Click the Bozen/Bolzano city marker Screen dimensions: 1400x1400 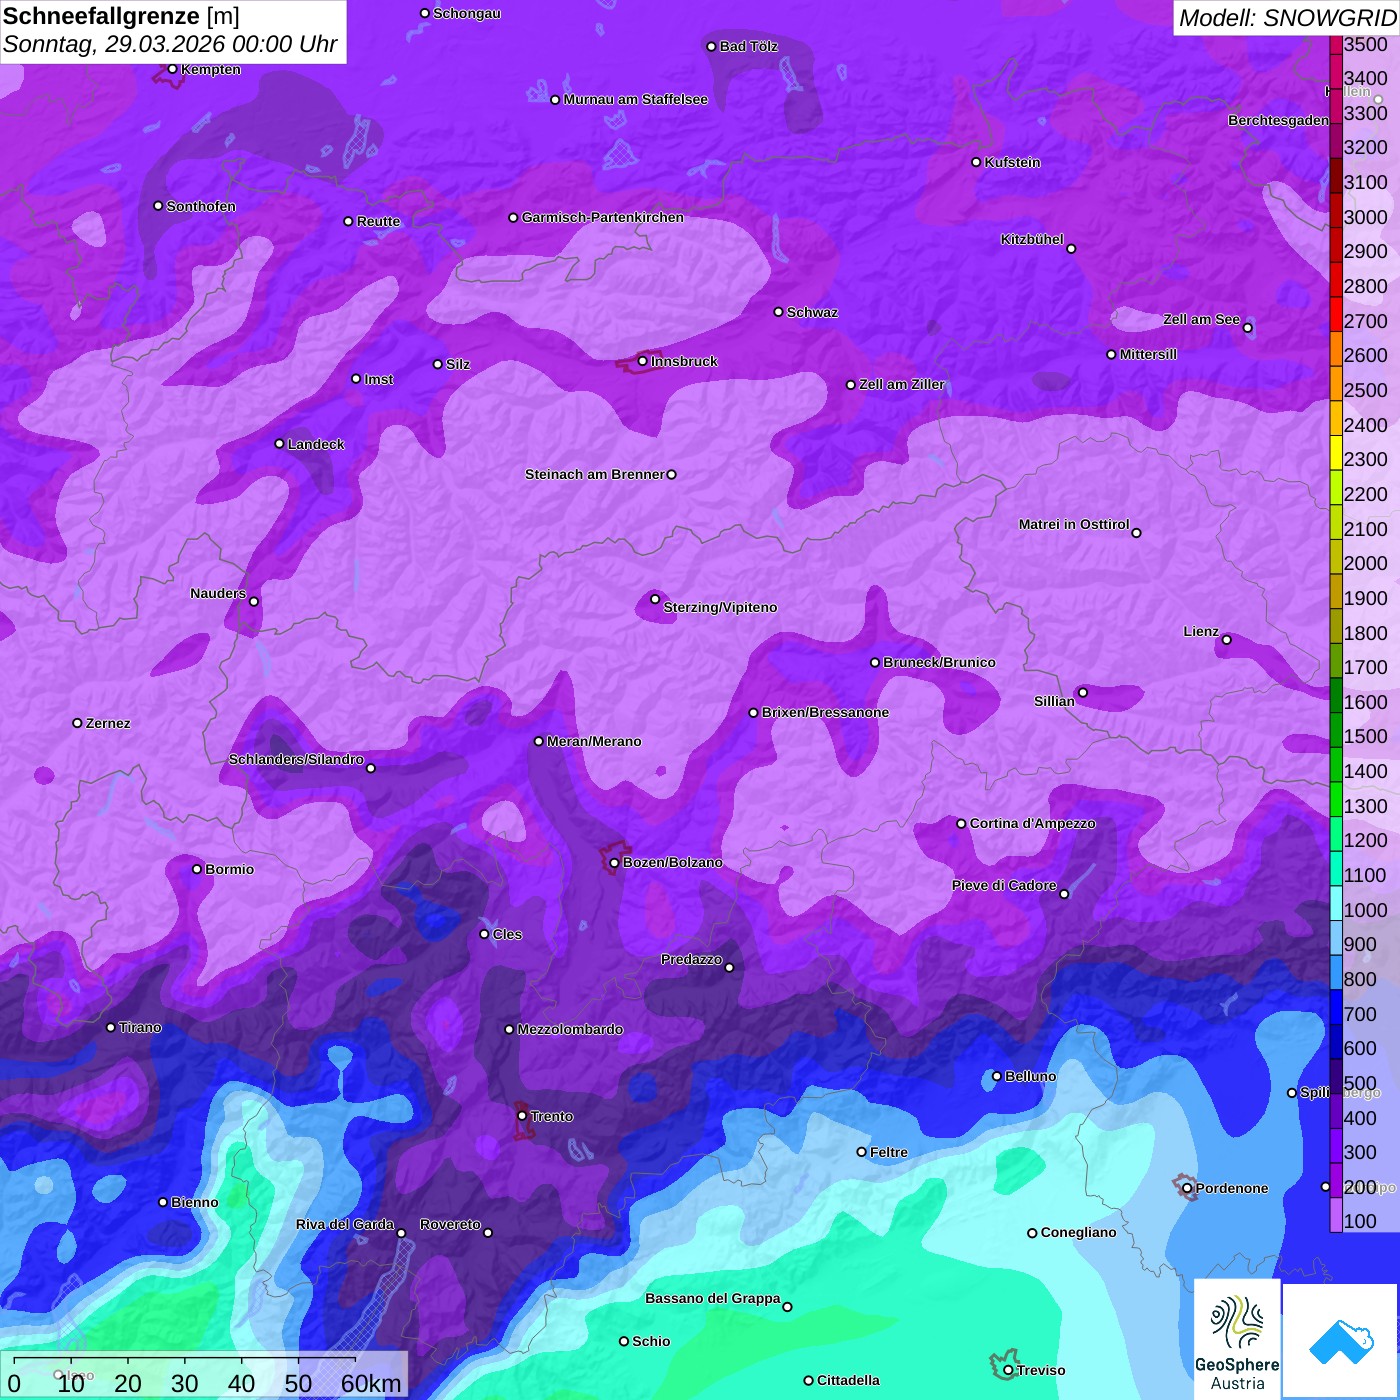pyautogui.click(x=615, y=862)
